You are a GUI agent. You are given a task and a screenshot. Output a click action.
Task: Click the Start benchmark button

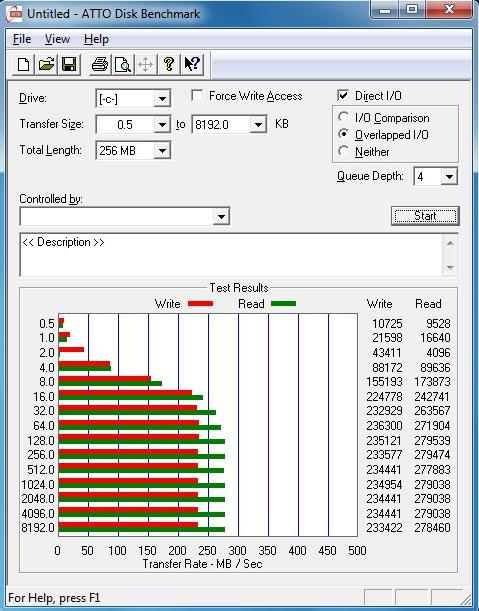click(425, 216)
